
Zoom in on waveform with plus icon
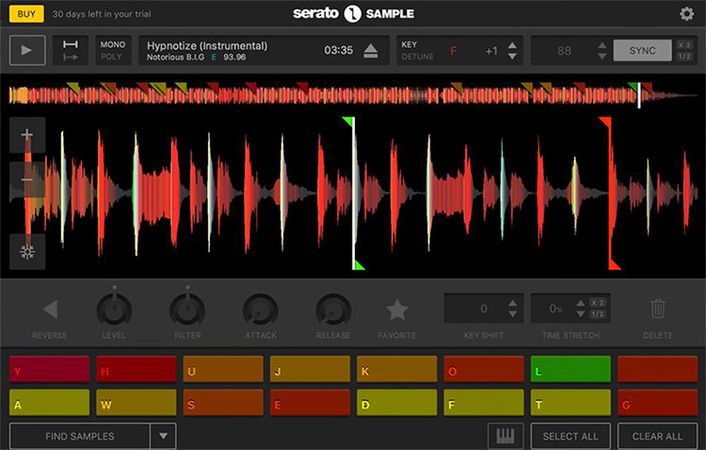click(27, 135)
